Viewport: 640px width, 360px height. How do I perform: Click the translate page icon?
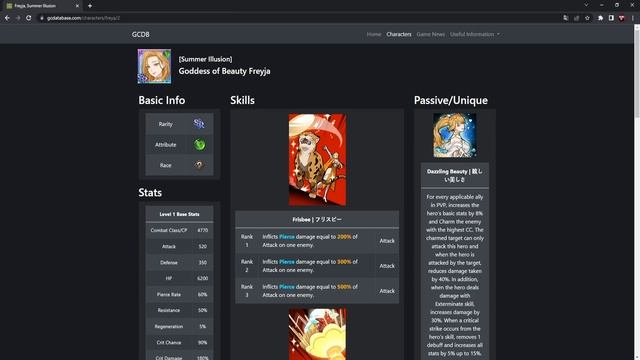(566, 18)
